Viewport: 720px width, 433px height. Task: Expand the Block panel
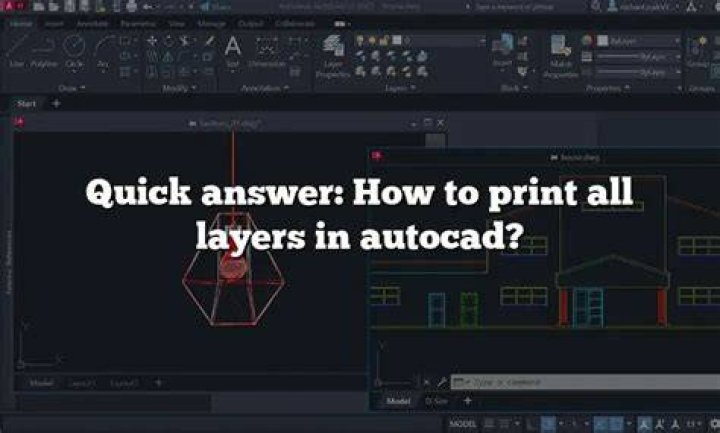tap(514, 88)
